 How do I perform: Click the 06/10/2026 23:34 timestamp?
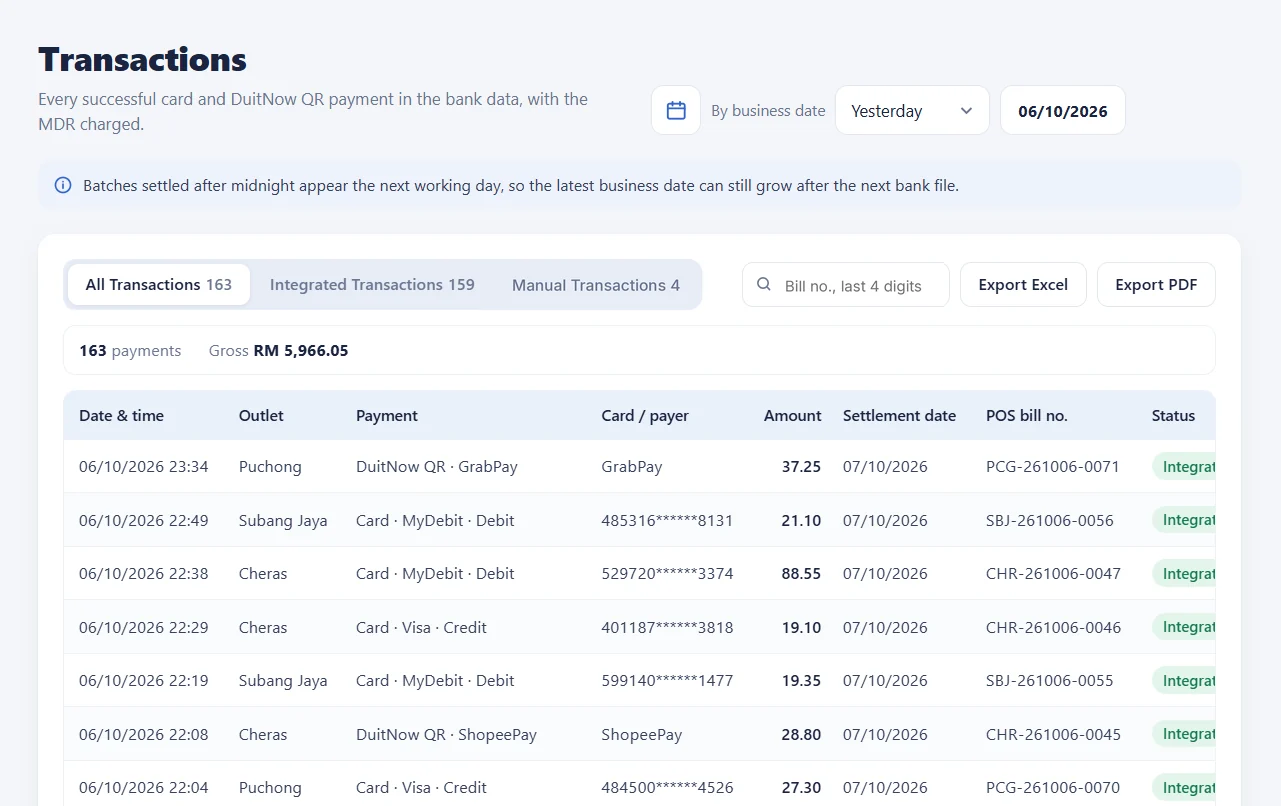[144, 467]
